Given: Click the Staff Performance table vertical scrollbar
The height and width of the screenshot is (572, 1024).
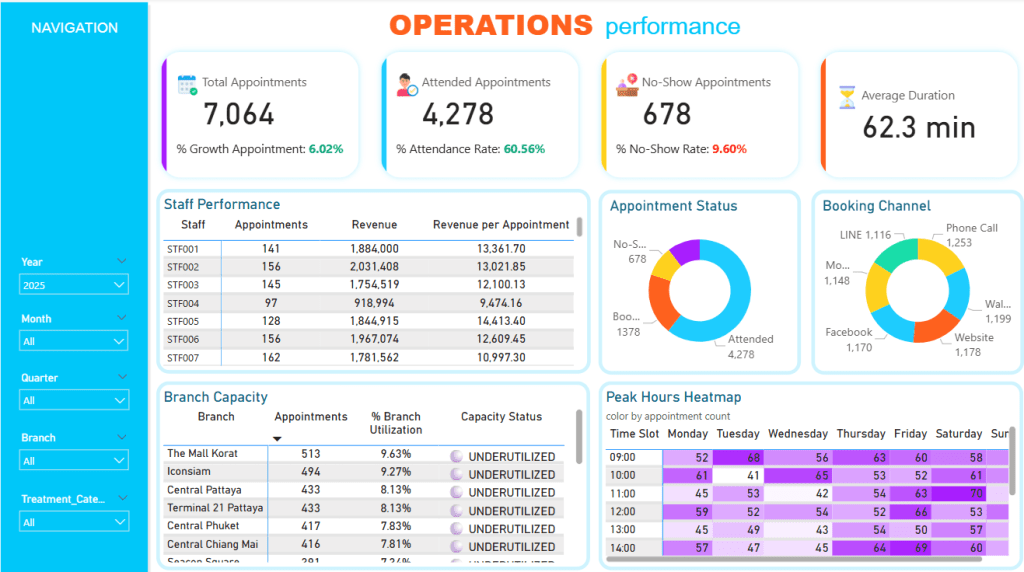Looking at the screenshot, I should click(x=580, y=227).
